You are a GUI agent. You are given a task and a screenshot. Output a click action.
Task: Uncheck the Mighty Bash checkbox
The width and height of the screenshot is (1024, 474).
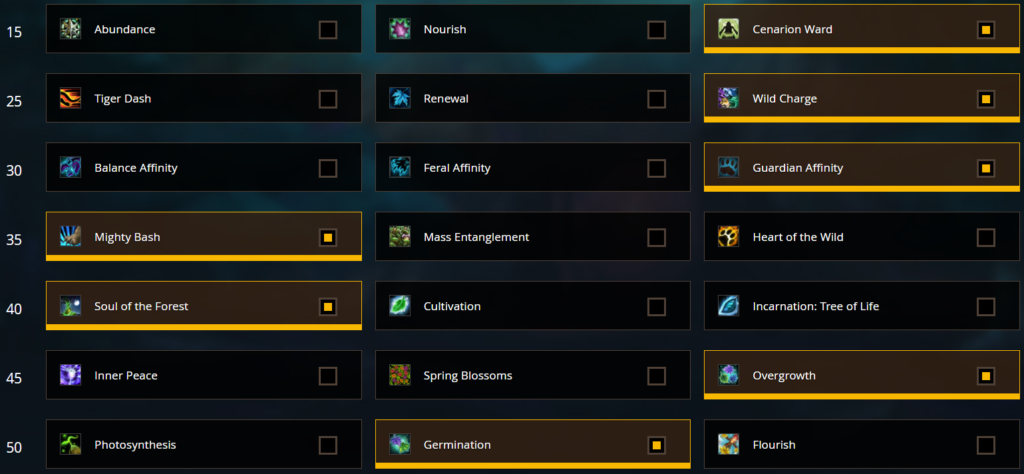click(328, 237)
